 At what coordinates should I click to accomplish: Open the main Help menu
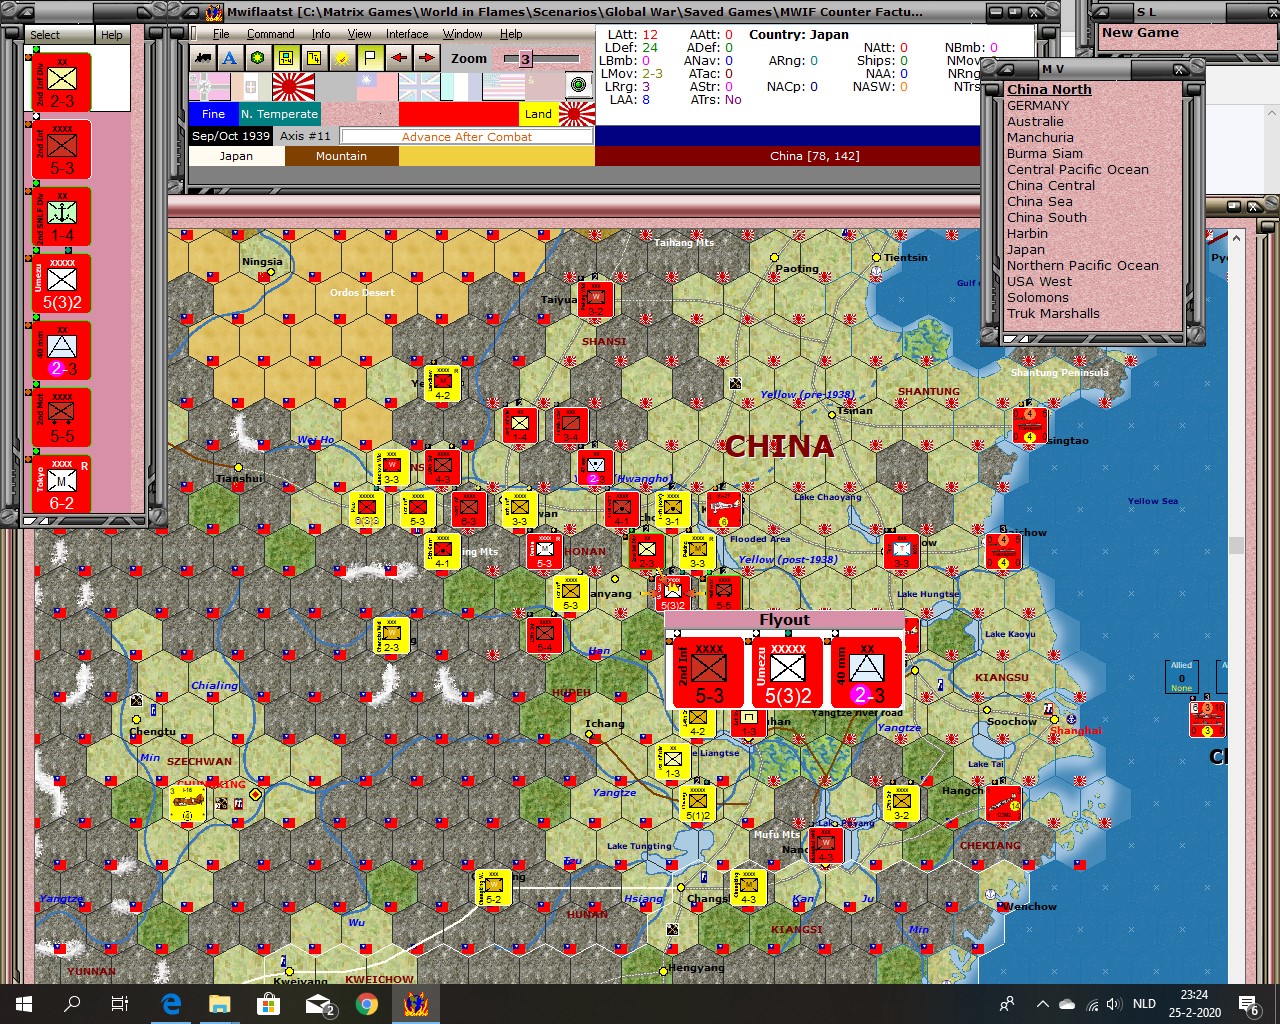pyautogui.click(x=511, y=34)
